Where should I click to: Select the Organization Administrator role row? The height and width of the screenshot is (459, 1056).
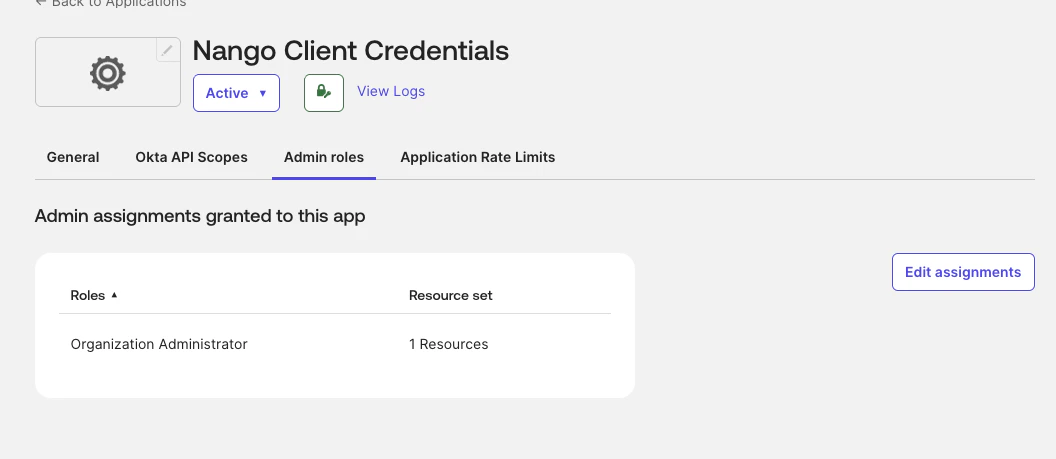[335, 344]
